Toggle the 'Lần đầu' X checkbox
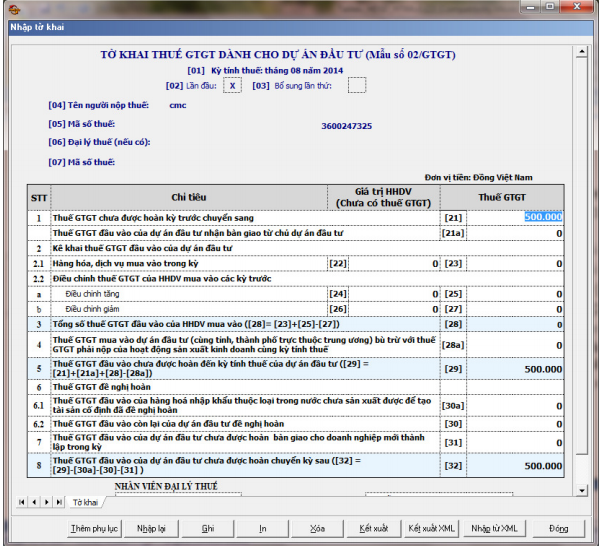Screen dimensions: 602x546 [233, 86]
